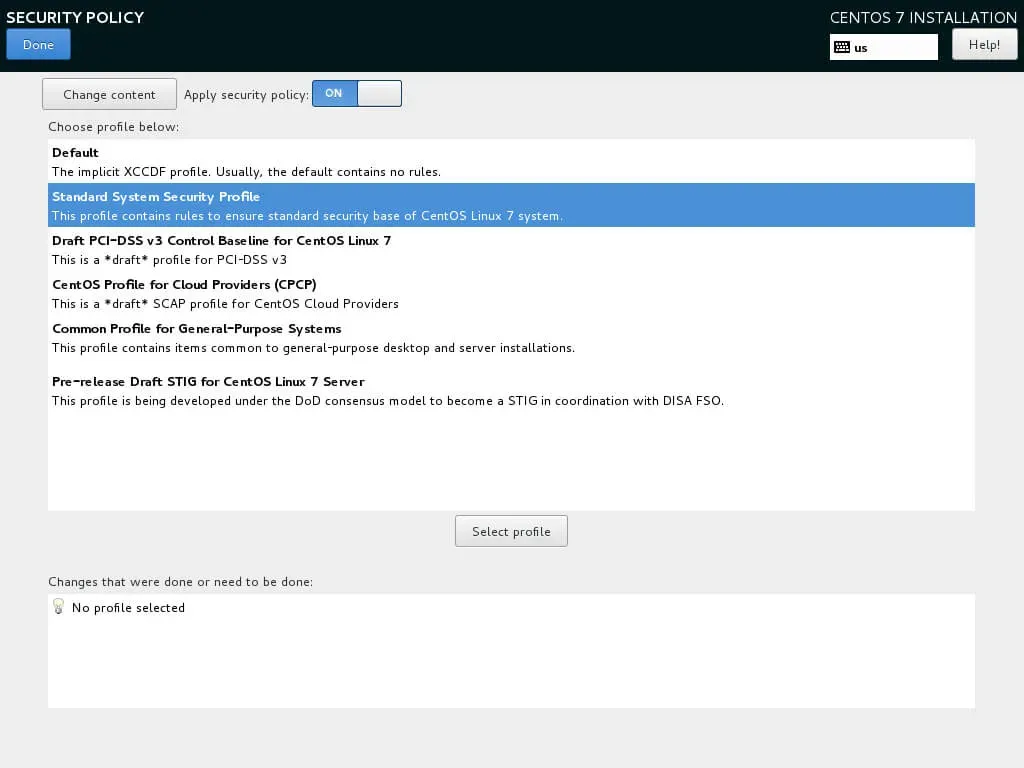This screenshot has width=1024, height=768.
Task: Select Standard System Security Profile
Action: point(511,205)
